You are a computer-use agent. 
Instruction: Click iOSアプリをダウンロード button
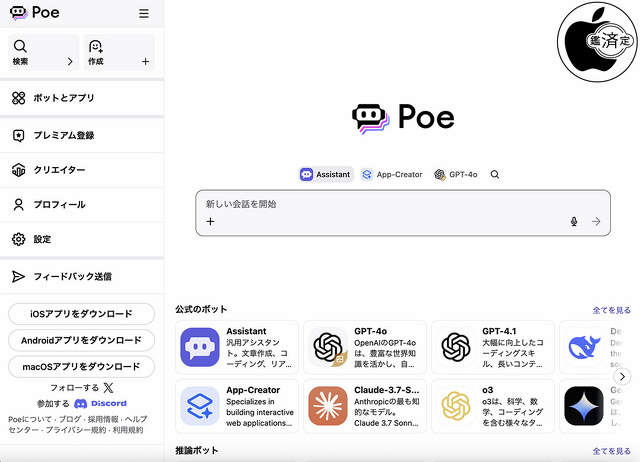(x=81, y=314)
